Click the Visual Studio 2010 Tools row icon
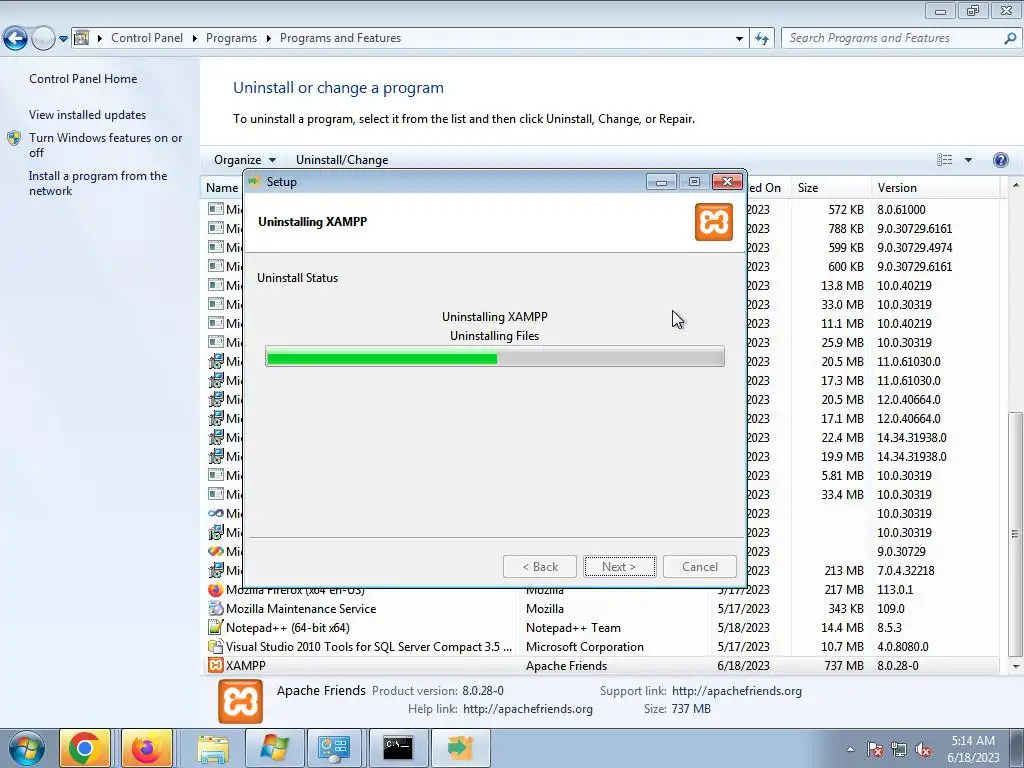 (215, 647)
